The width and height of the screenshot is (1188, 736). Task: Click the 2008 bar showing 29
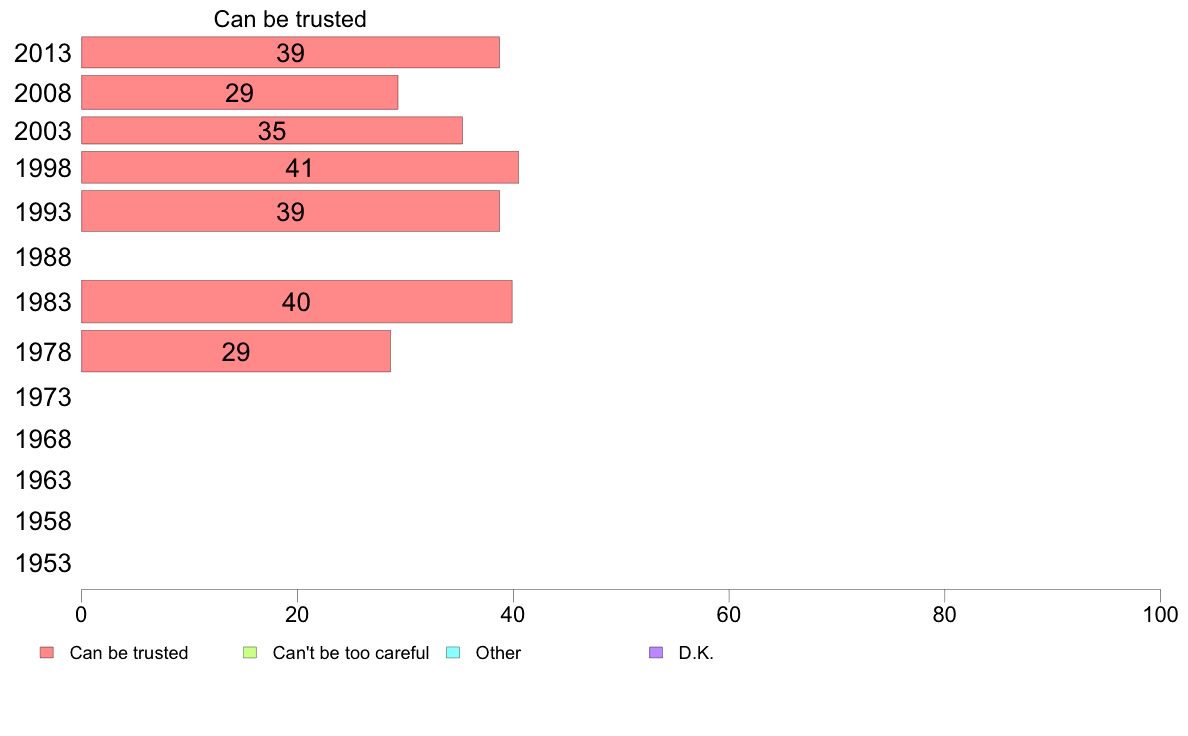coord(239,93)
